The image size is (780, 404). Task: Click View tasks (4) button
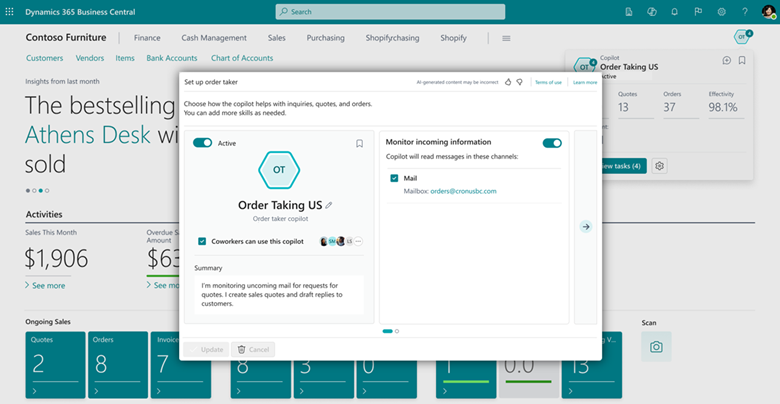[x=622, y=166]
